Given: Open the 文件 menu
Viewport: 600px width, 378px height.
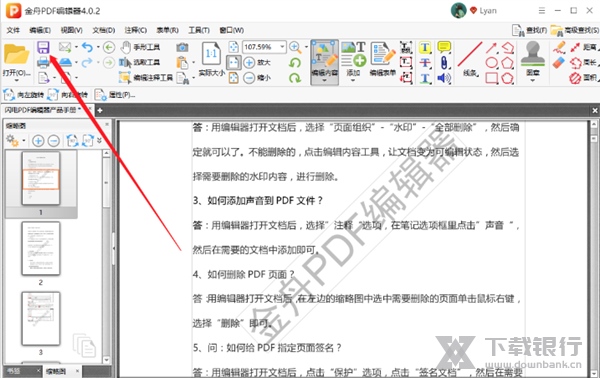Looking at the screenshot, I should [x=13, y=30].
